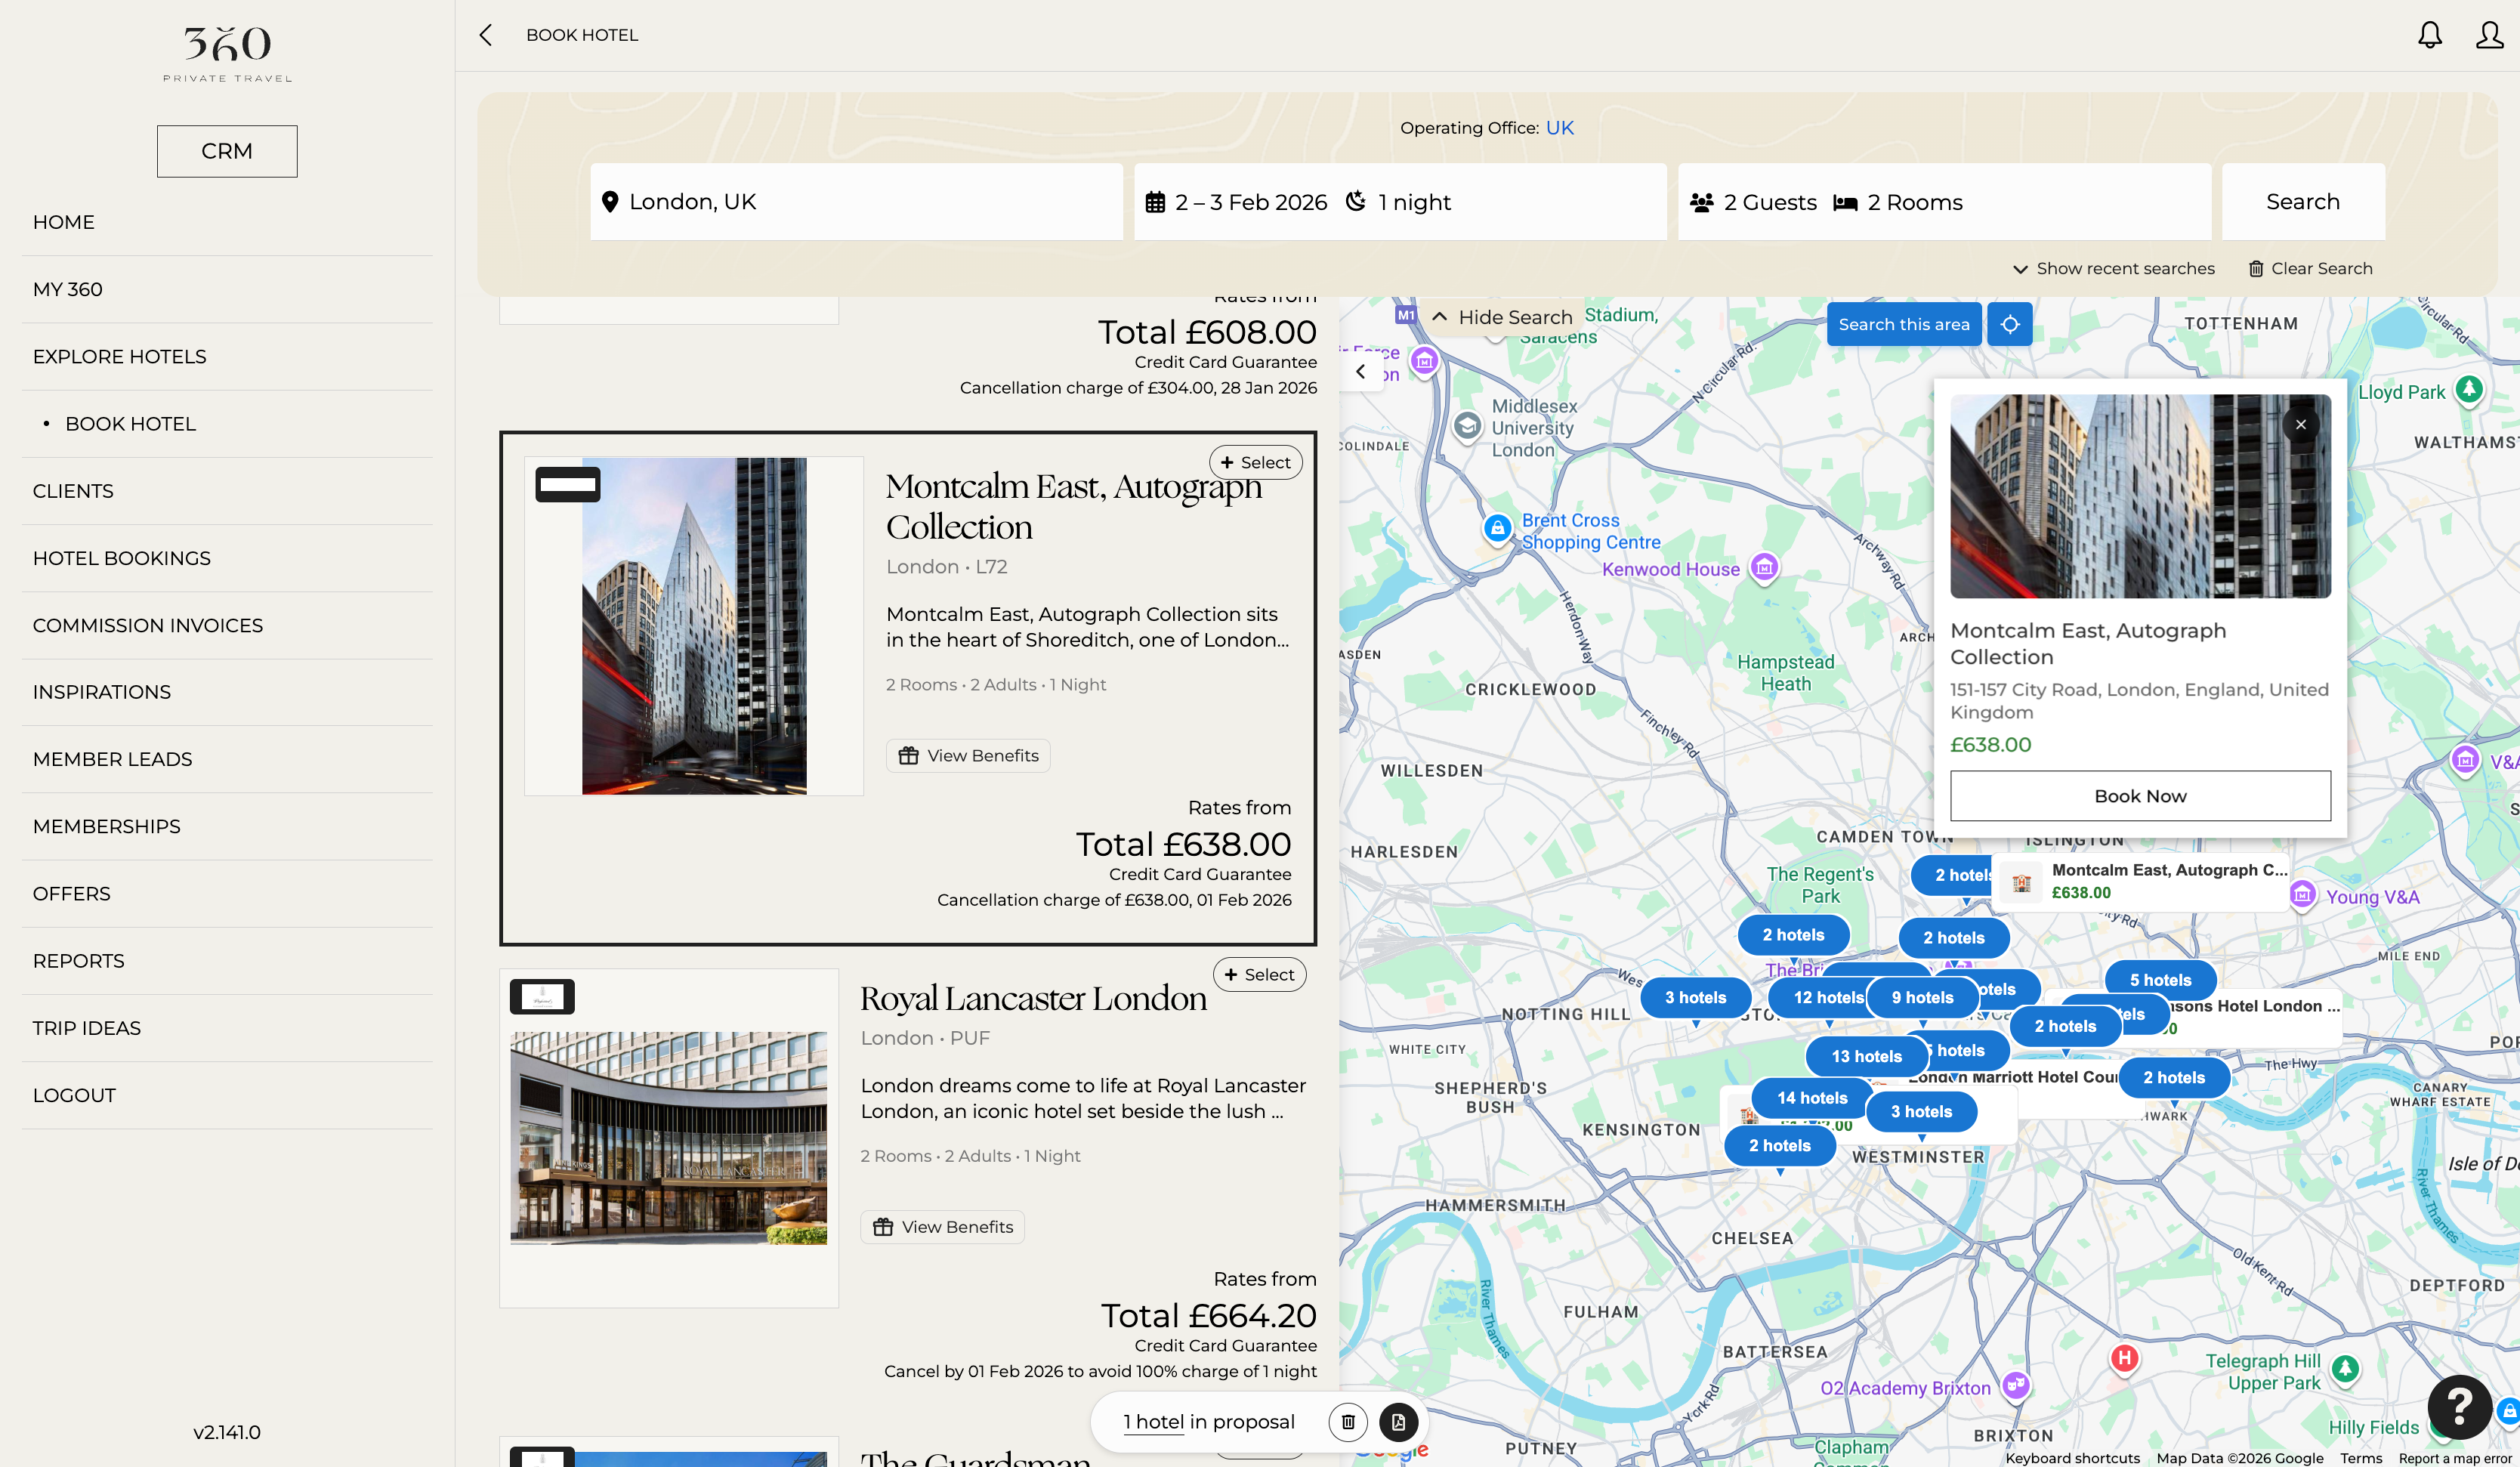Click the back arrow beside Book Hotel
This screenshot has height=1467, width=2520.
pyautogui.click(x=486, y=35)
